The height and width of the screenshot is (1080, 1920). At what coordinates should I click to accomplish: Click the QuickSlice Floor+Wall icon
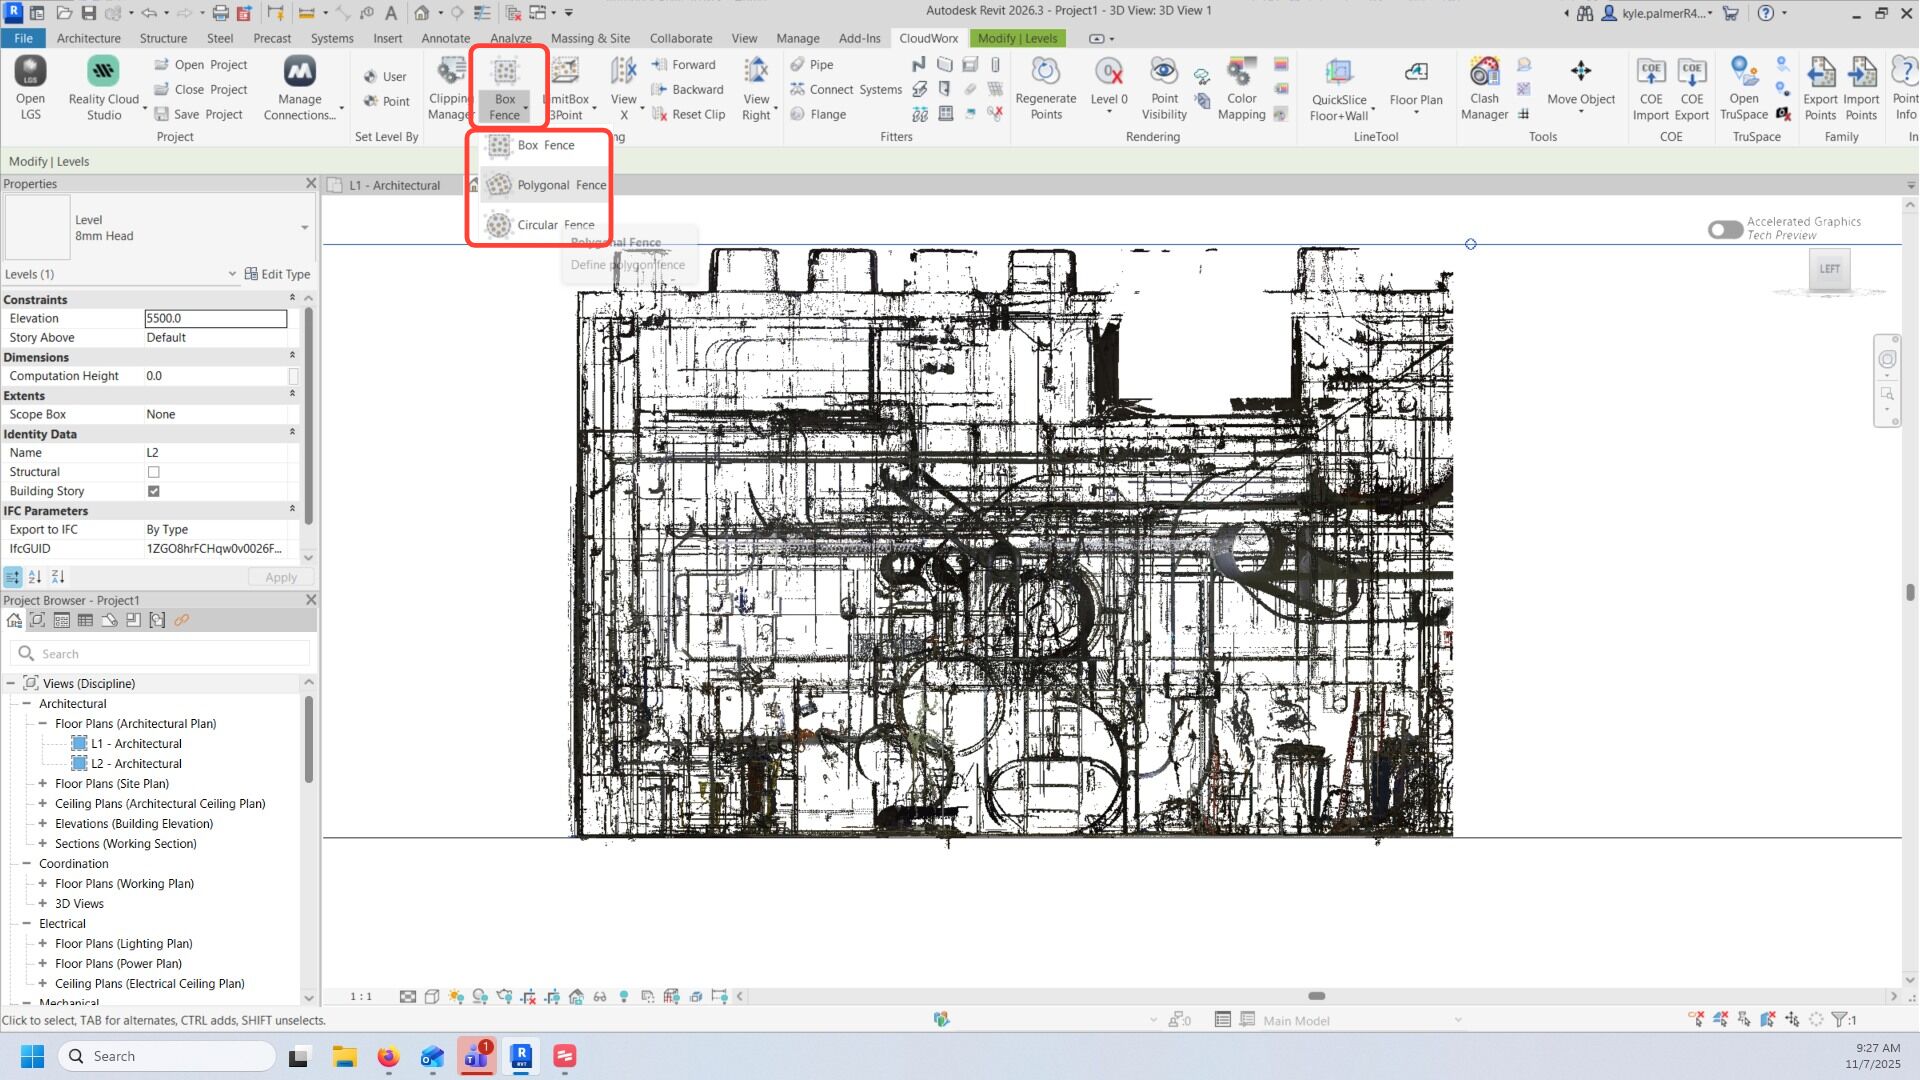(1338, 73)
